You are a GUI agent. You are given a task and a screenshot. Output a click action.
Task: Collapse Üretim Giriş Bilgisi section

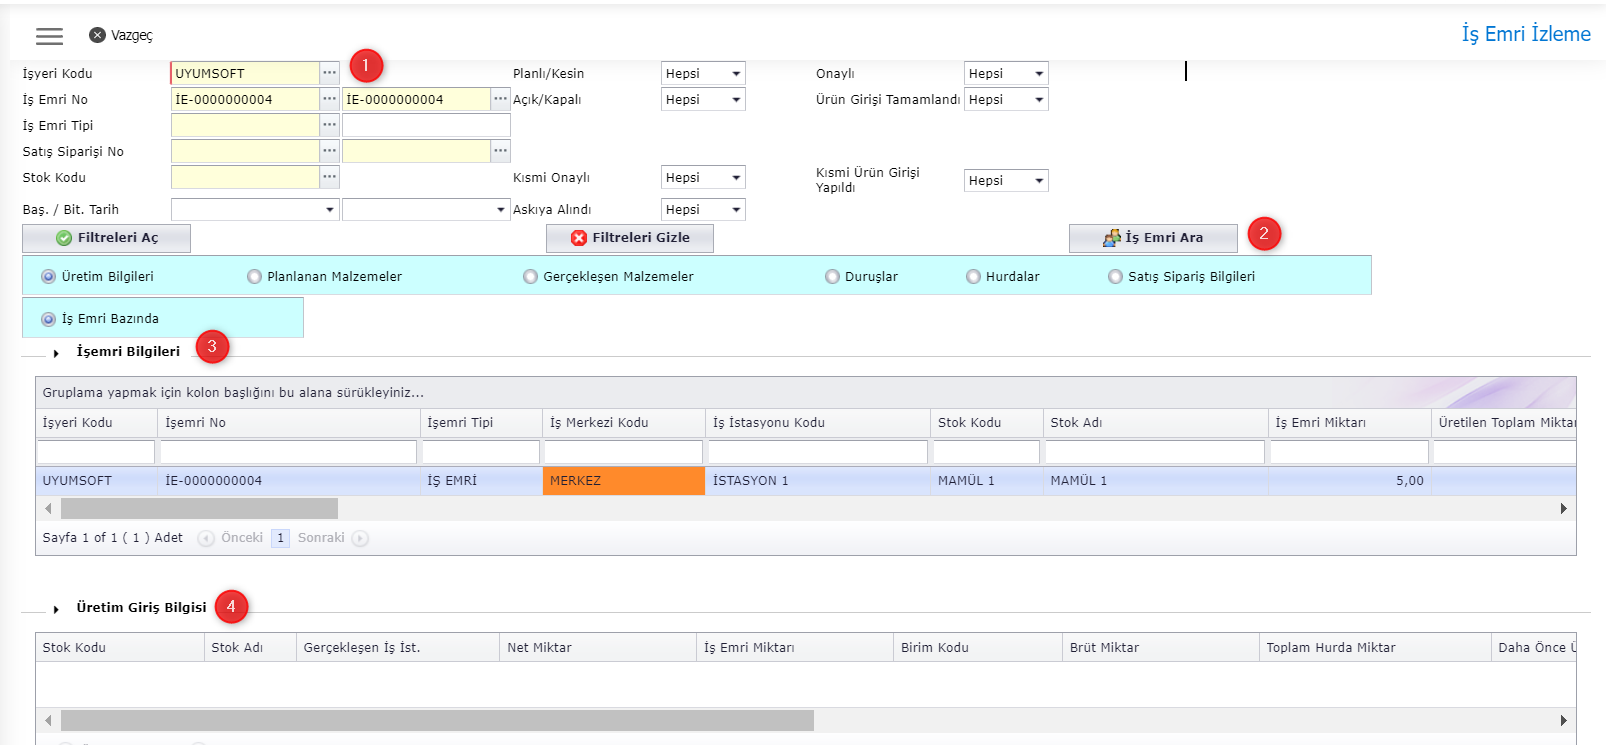point(56,609)
